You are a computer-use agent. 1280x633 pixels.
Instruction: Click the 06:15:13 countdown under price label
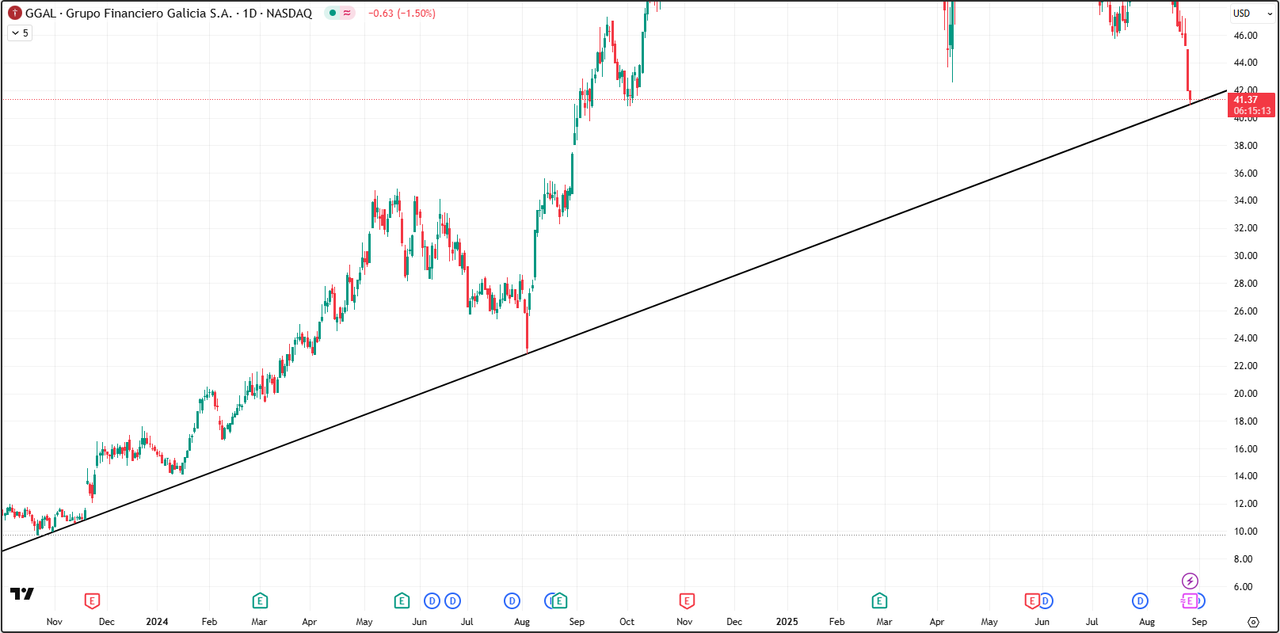tap(1252, 111)
